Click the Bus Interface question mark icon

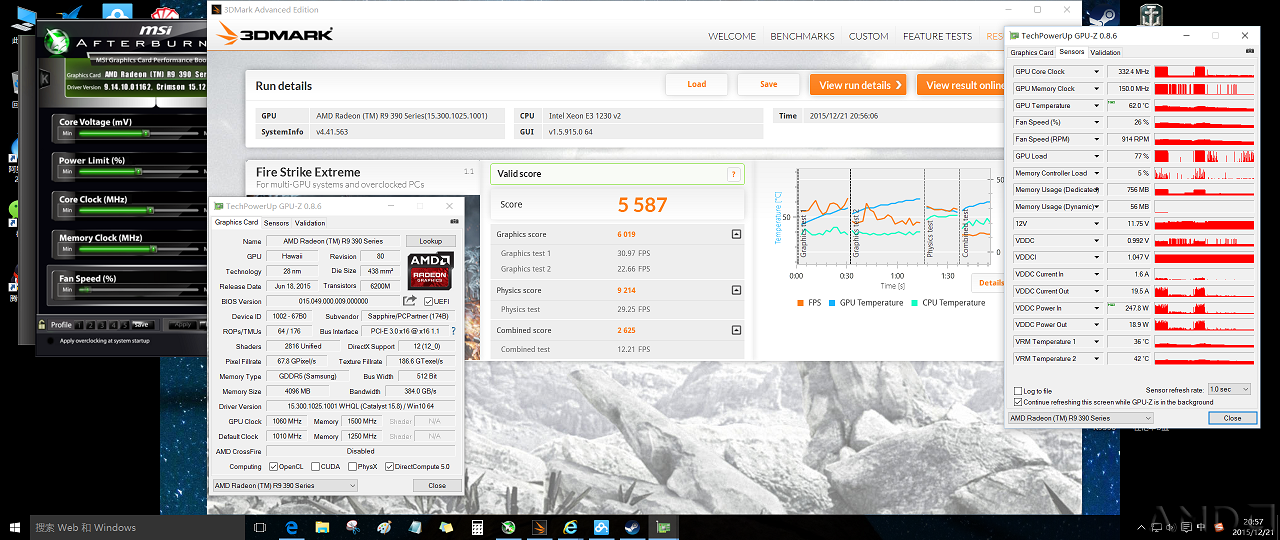[453, 331]
